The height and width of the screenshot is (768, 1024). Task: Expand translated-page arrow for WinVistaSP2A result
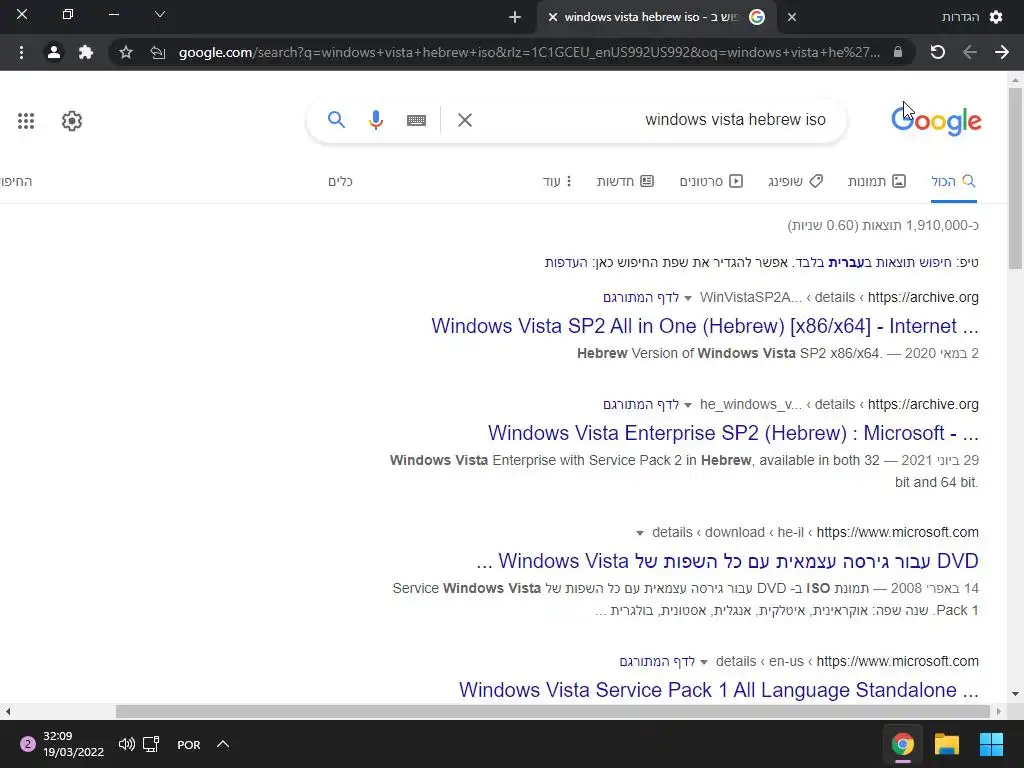688,298
